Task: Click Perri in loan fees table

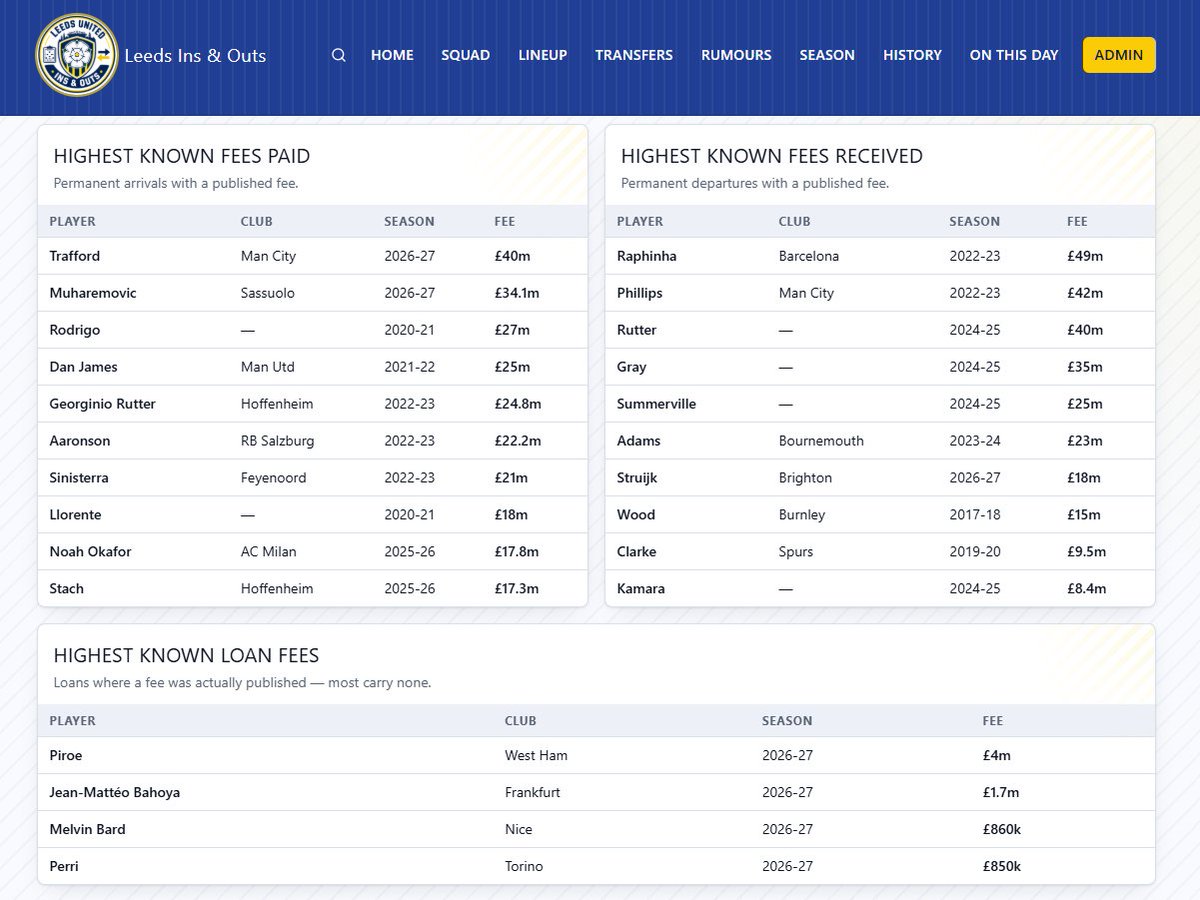Action: (x=64, y=866)
